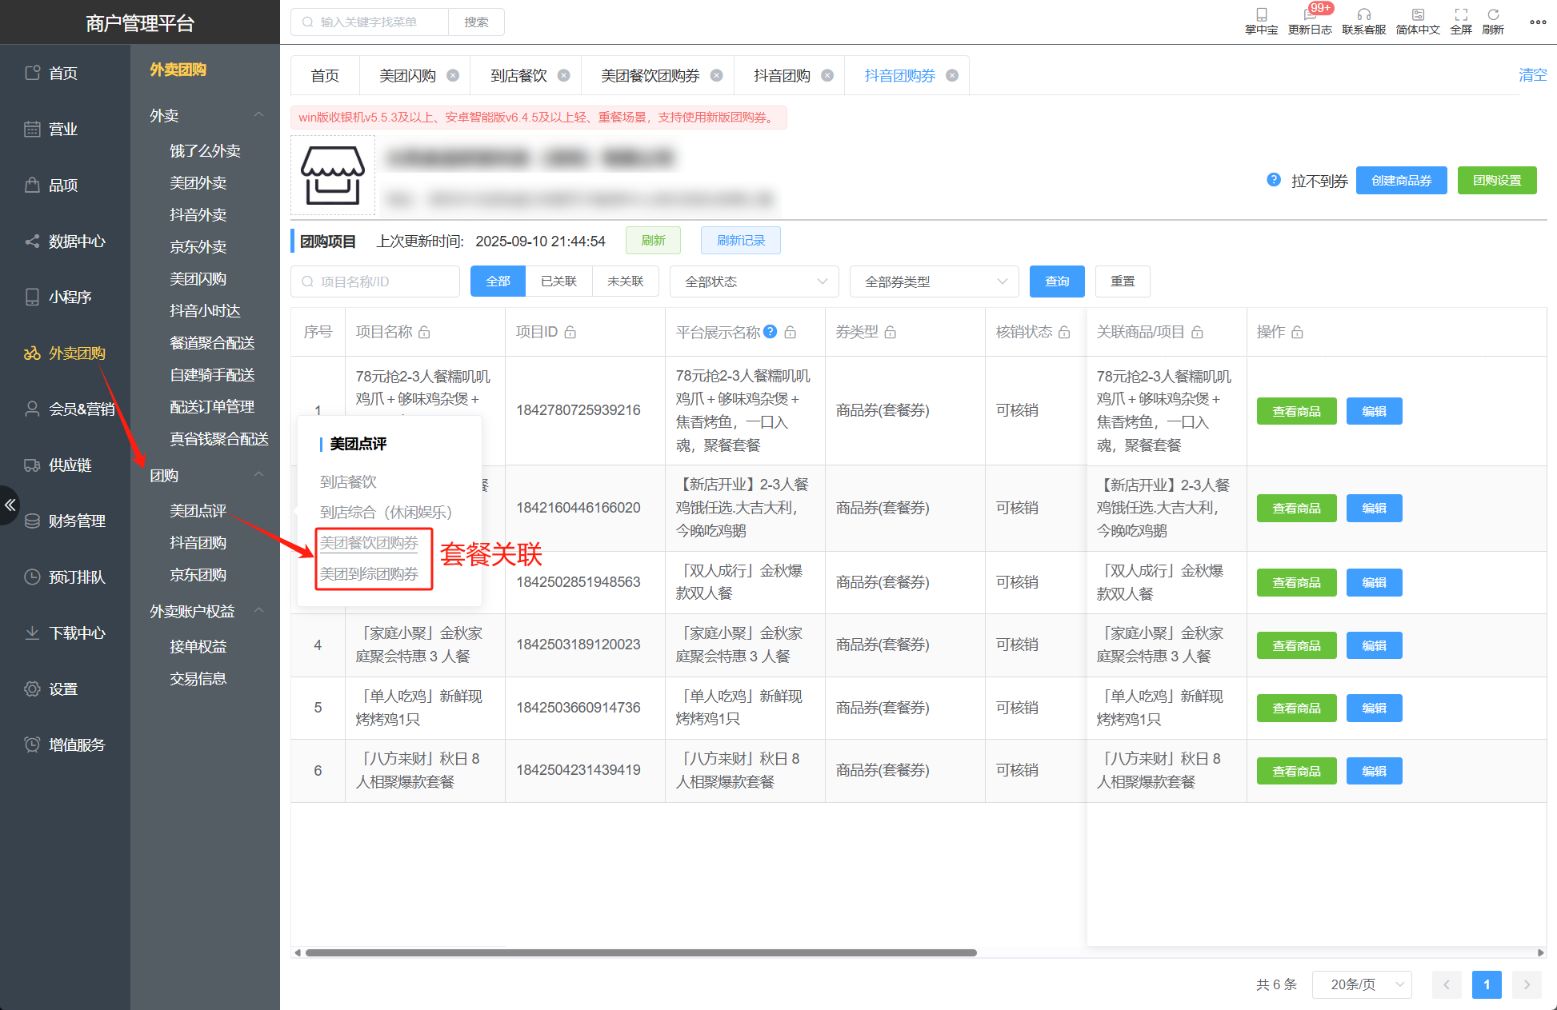Open the 会员&营销 person icon

coord(32,409)
